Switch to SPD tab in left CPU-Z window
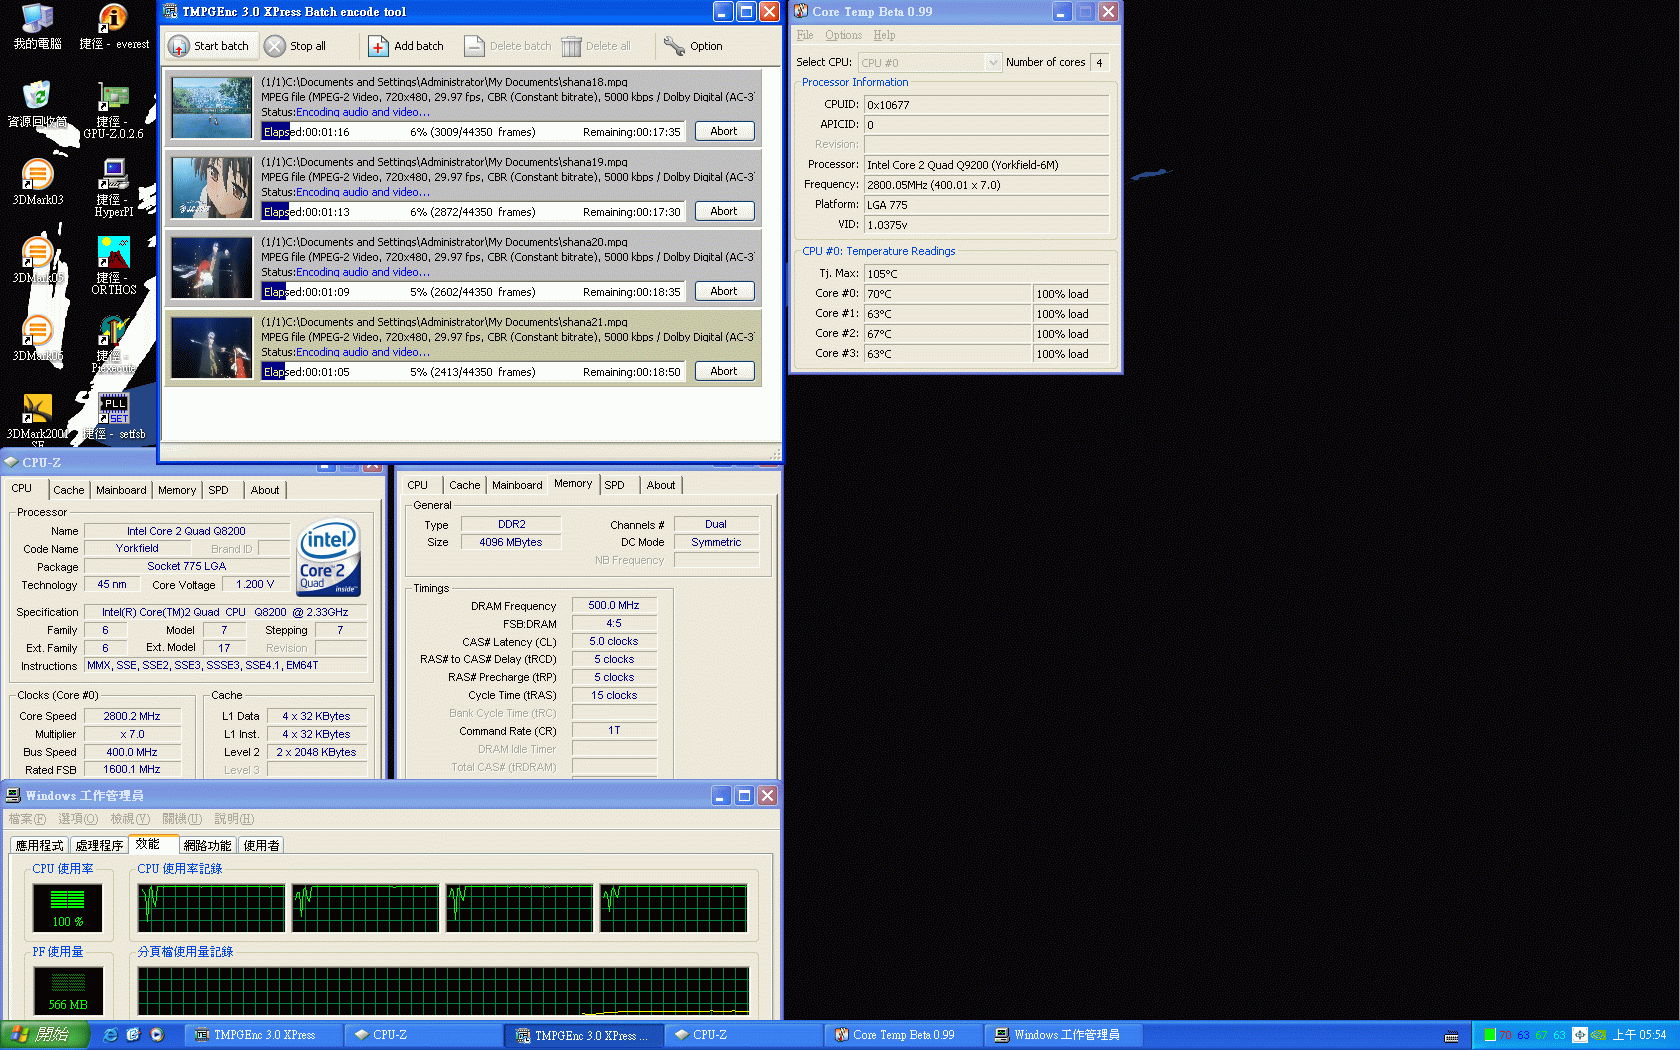Screen dimensions: 1680x1050 pyautogui.click(x=218, y=490)
